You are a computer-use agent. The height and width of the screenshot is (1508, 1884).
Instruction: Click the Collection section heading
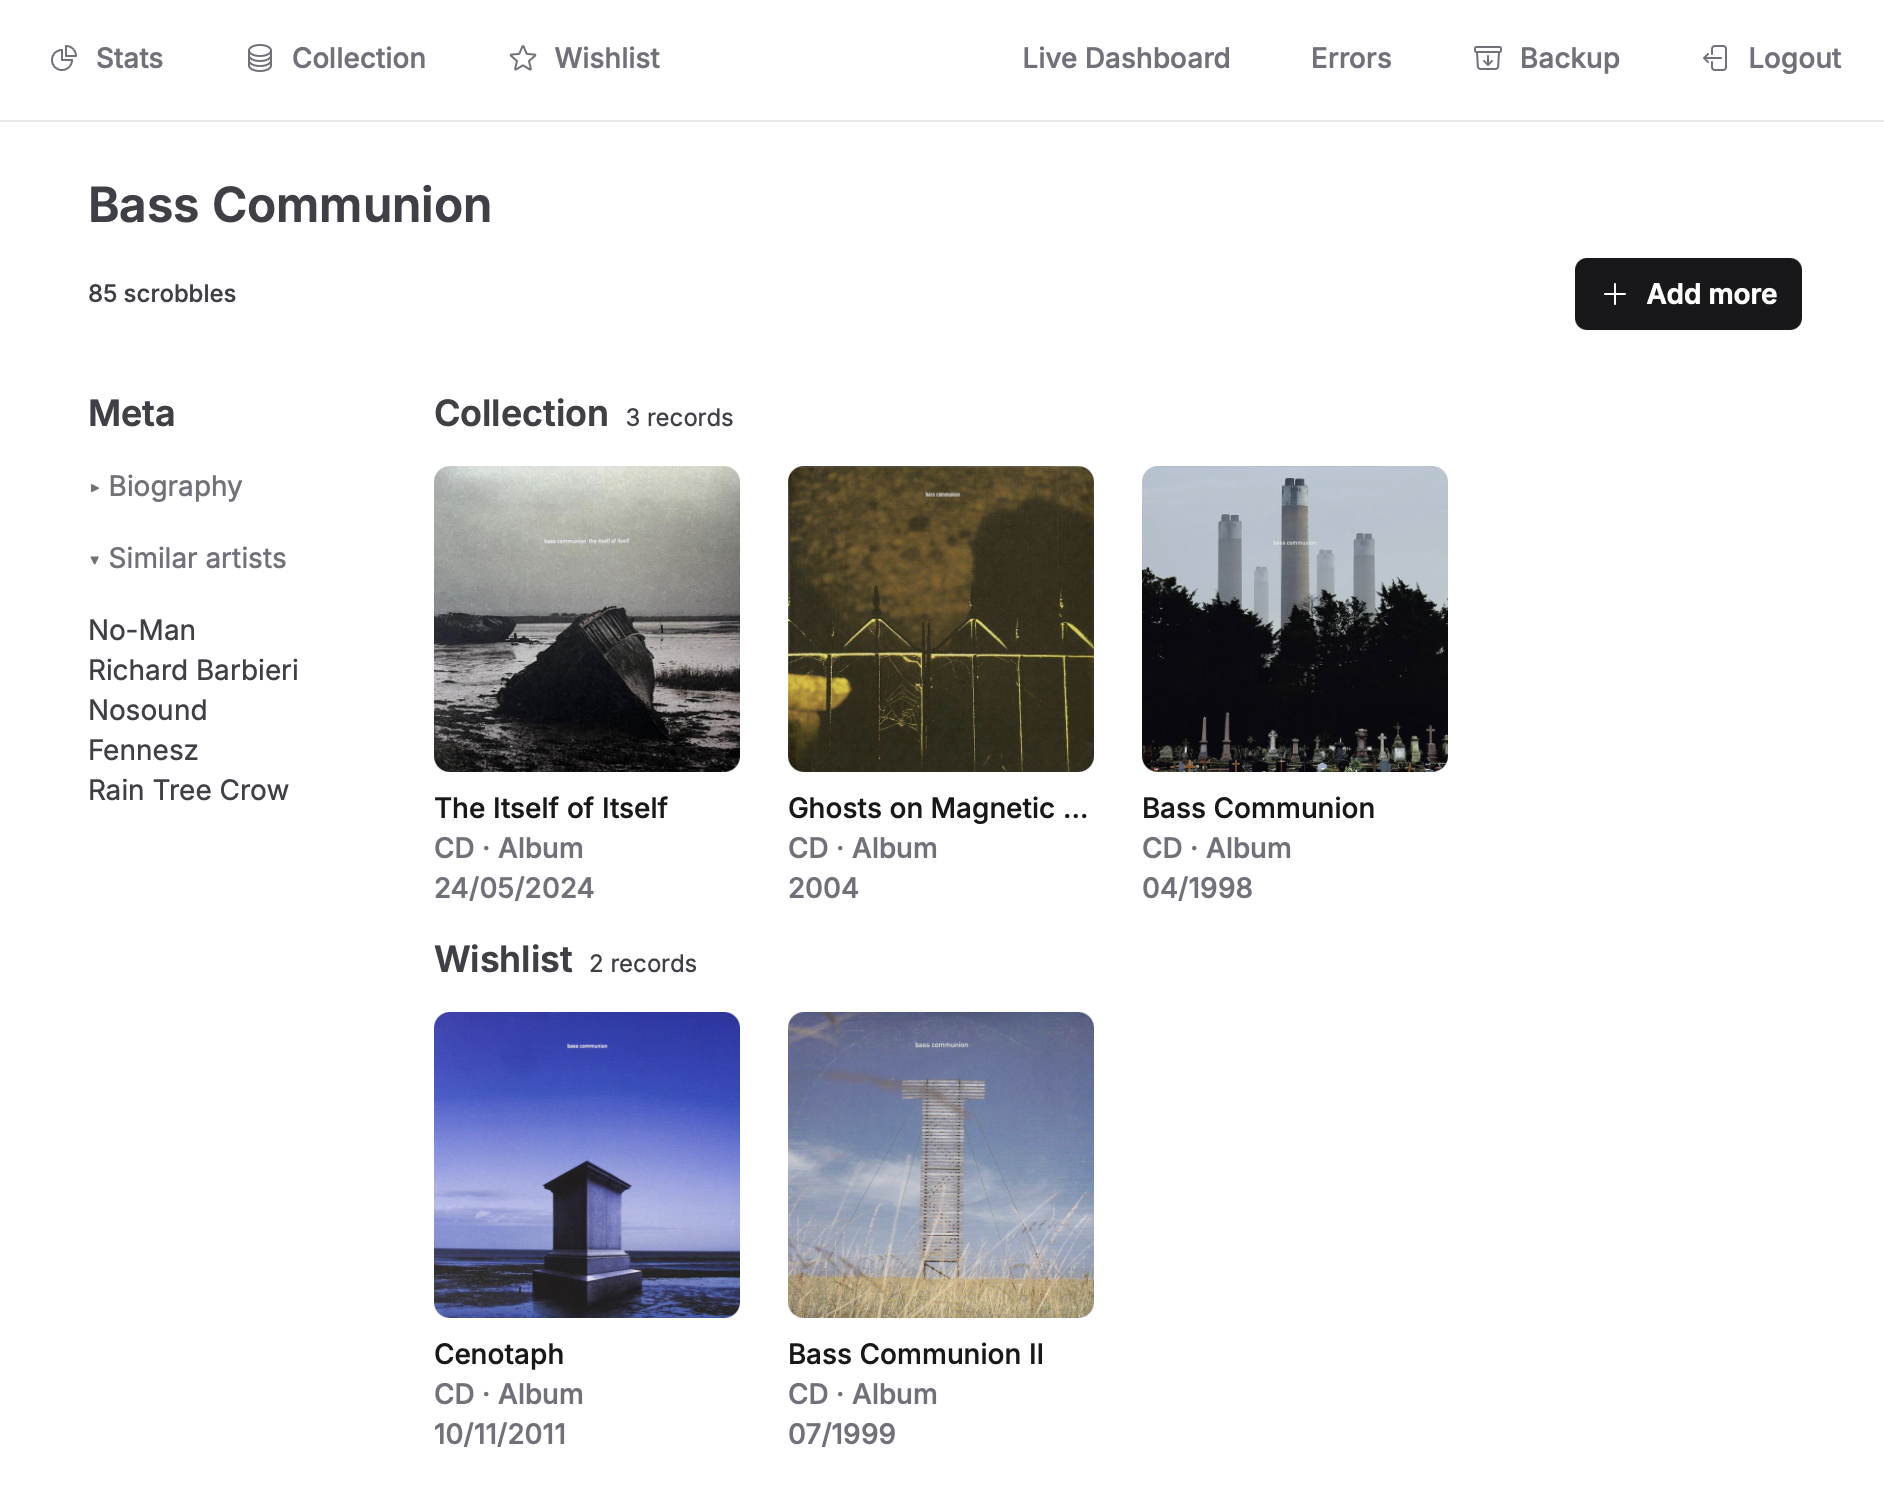[x=521, y=414]
